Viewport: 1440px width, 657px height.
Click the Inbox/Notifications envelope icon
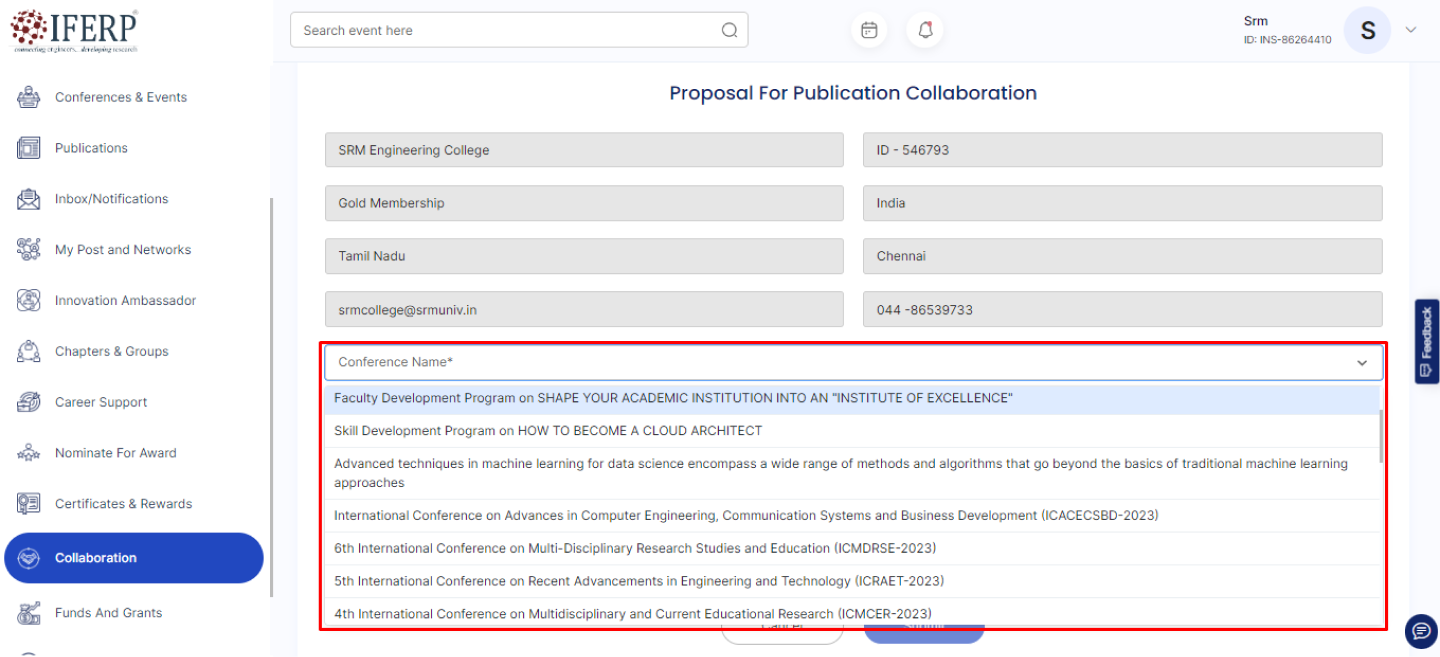[x=28, y=199]
